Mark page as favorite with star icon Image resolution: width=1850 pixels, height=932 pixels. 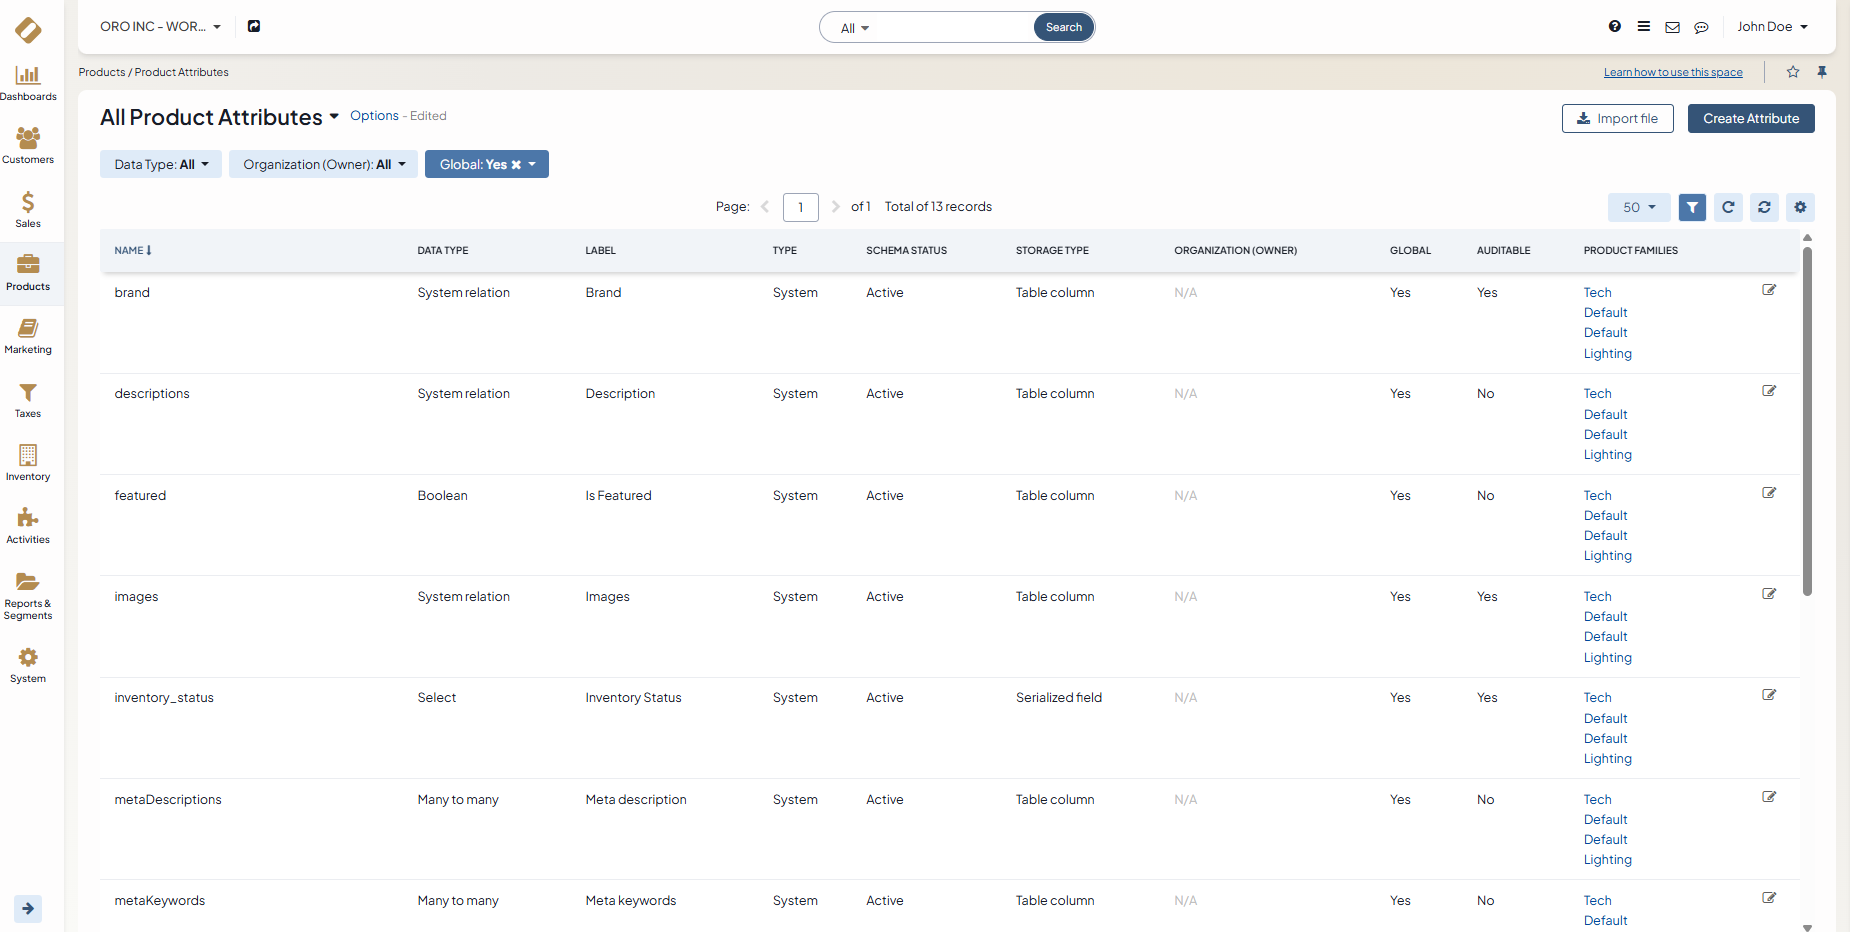1793,72
